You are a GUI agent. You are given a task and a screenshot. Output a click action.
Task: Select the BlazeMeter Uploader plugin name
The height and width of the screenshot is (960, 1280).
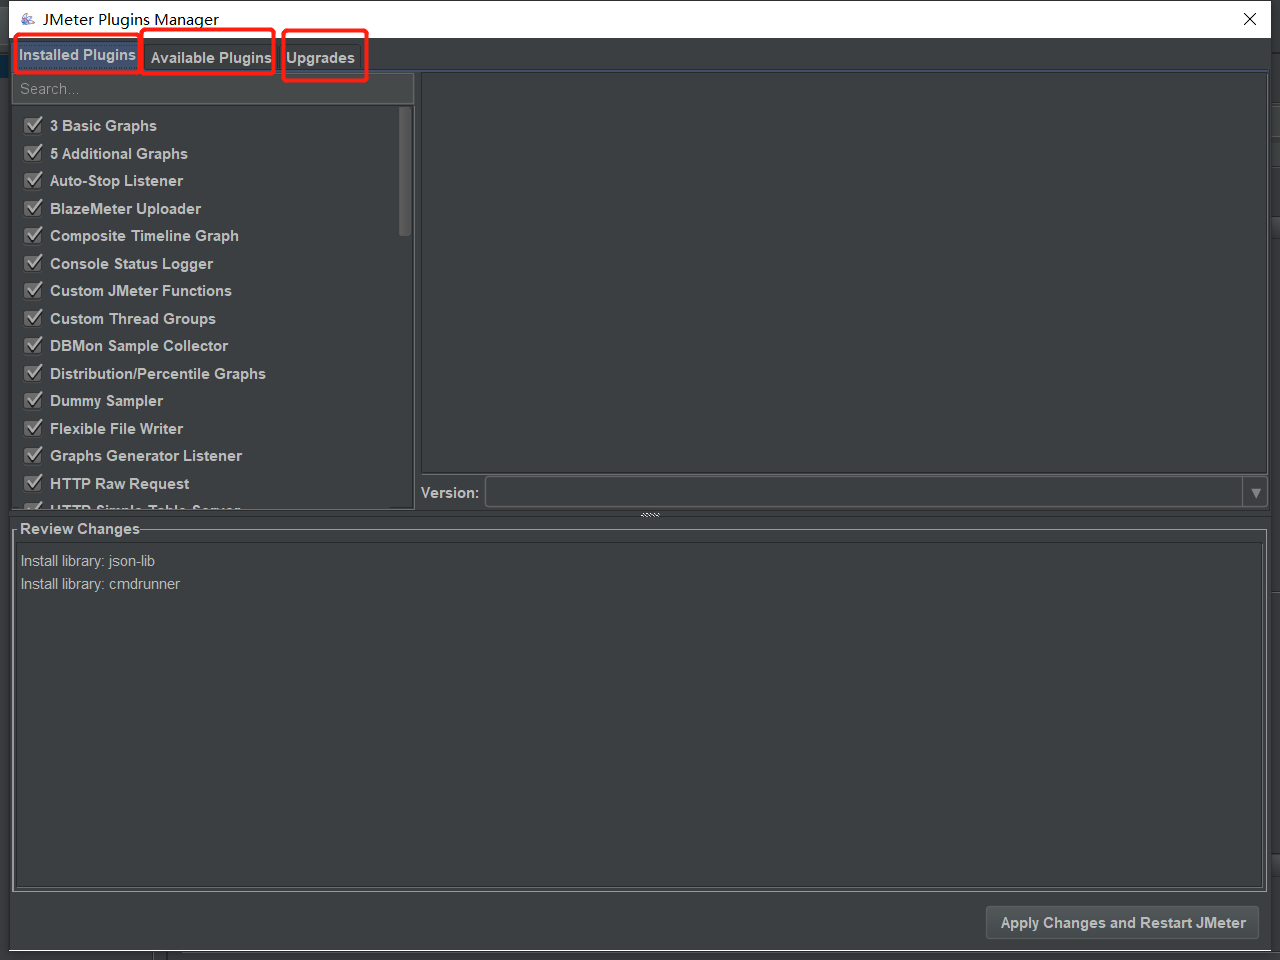[x=125, y=209]
